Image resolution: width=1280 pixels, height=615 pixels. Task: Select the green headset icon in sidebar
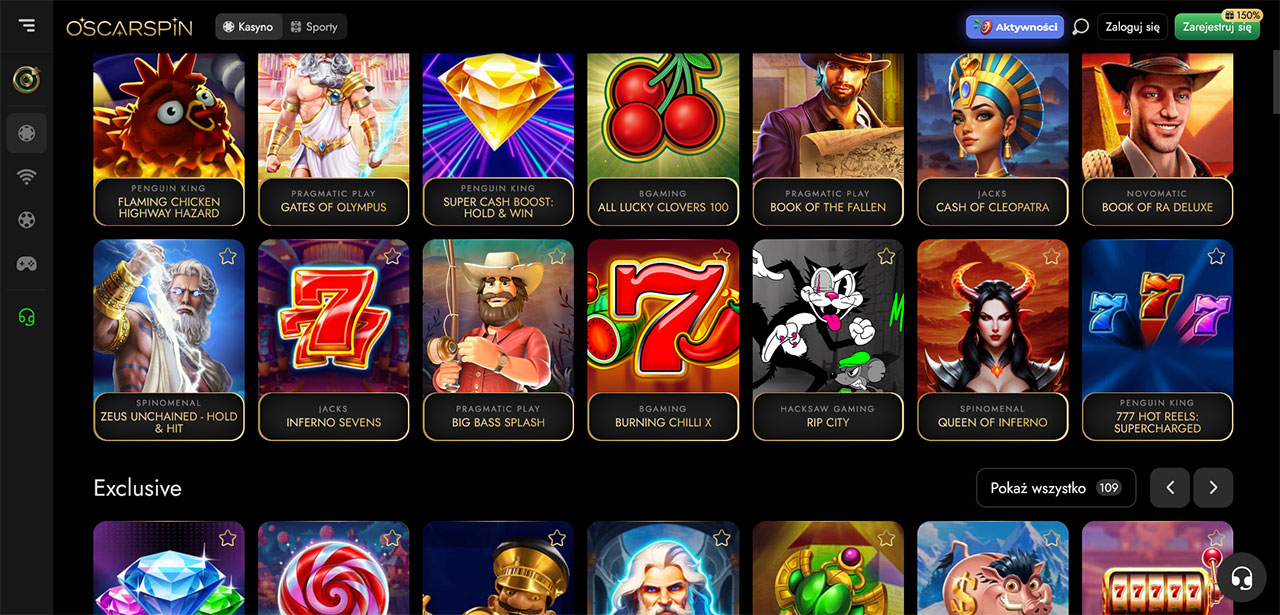click(27, 317)
